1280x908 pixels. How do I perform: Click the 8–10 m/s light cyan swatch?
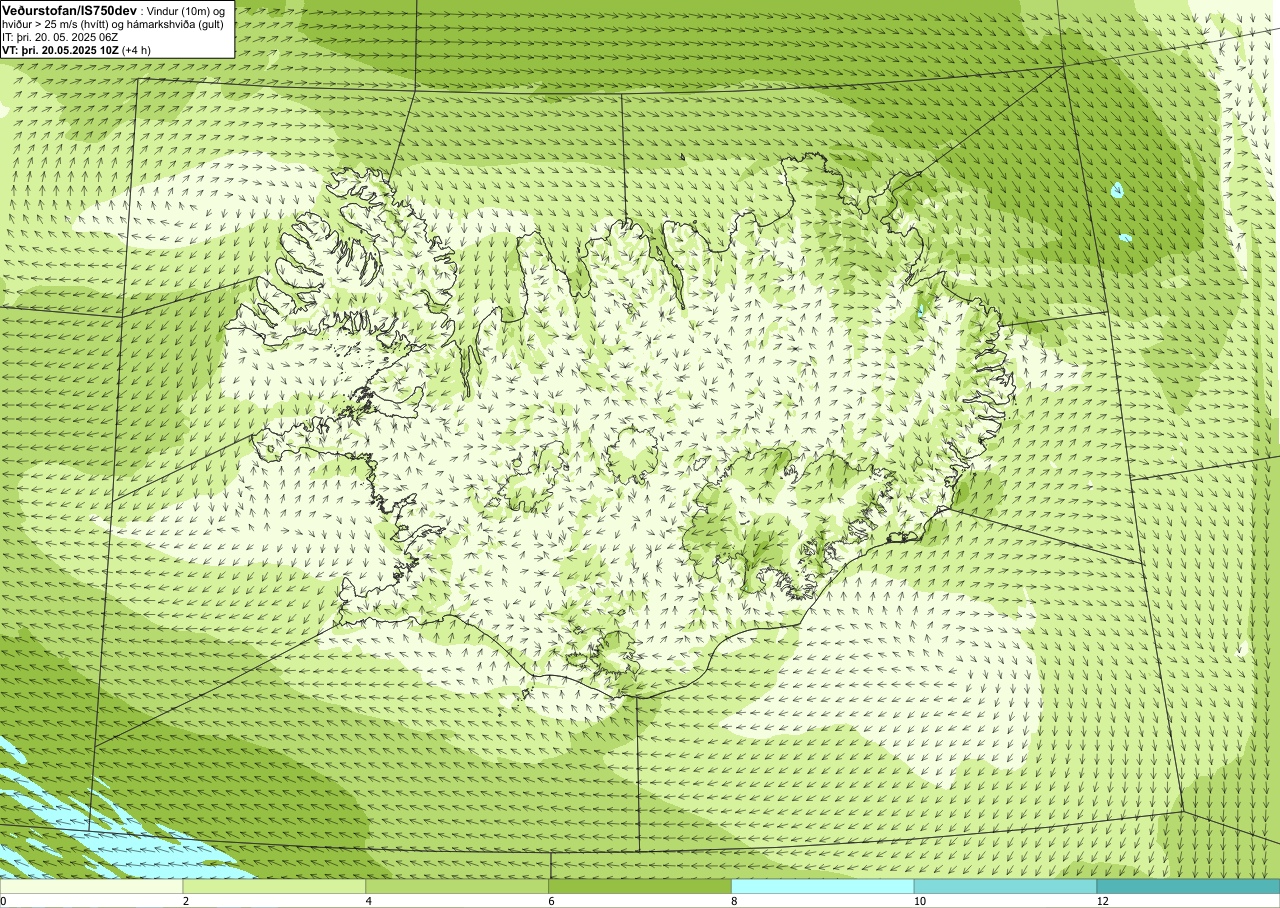(823, 886)
